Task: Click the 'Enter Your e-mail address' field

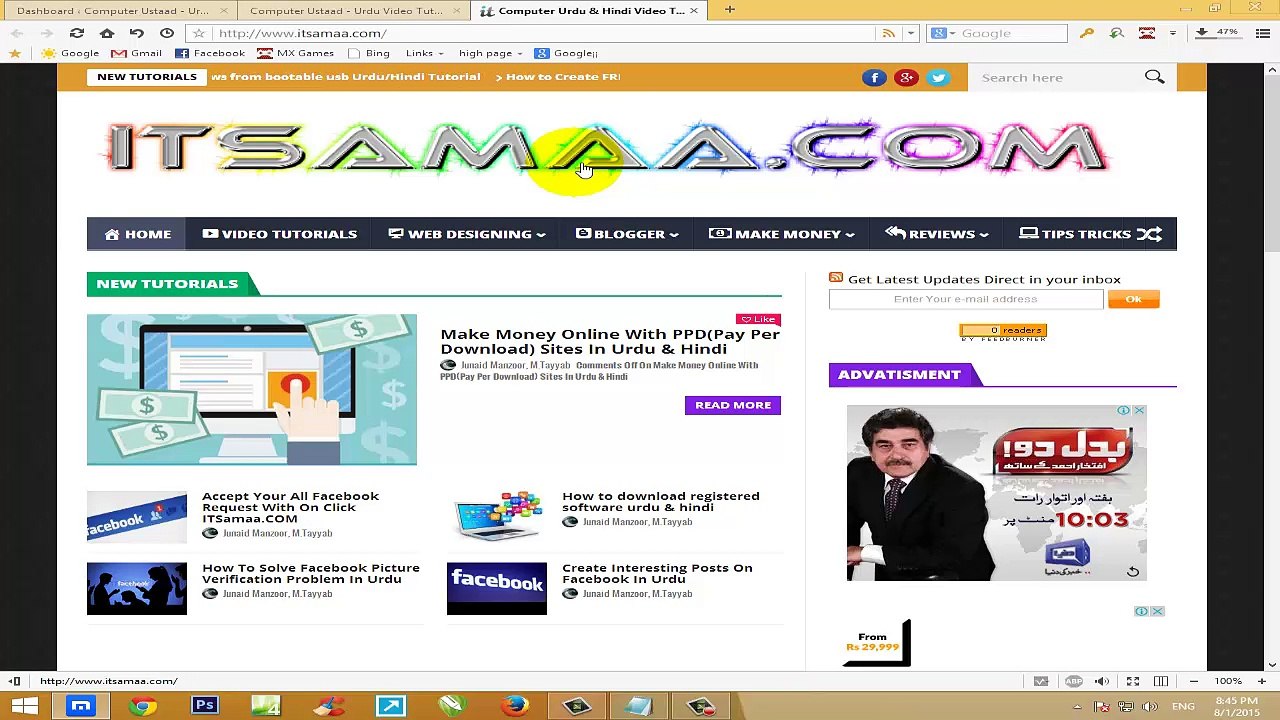Action: 966,299
